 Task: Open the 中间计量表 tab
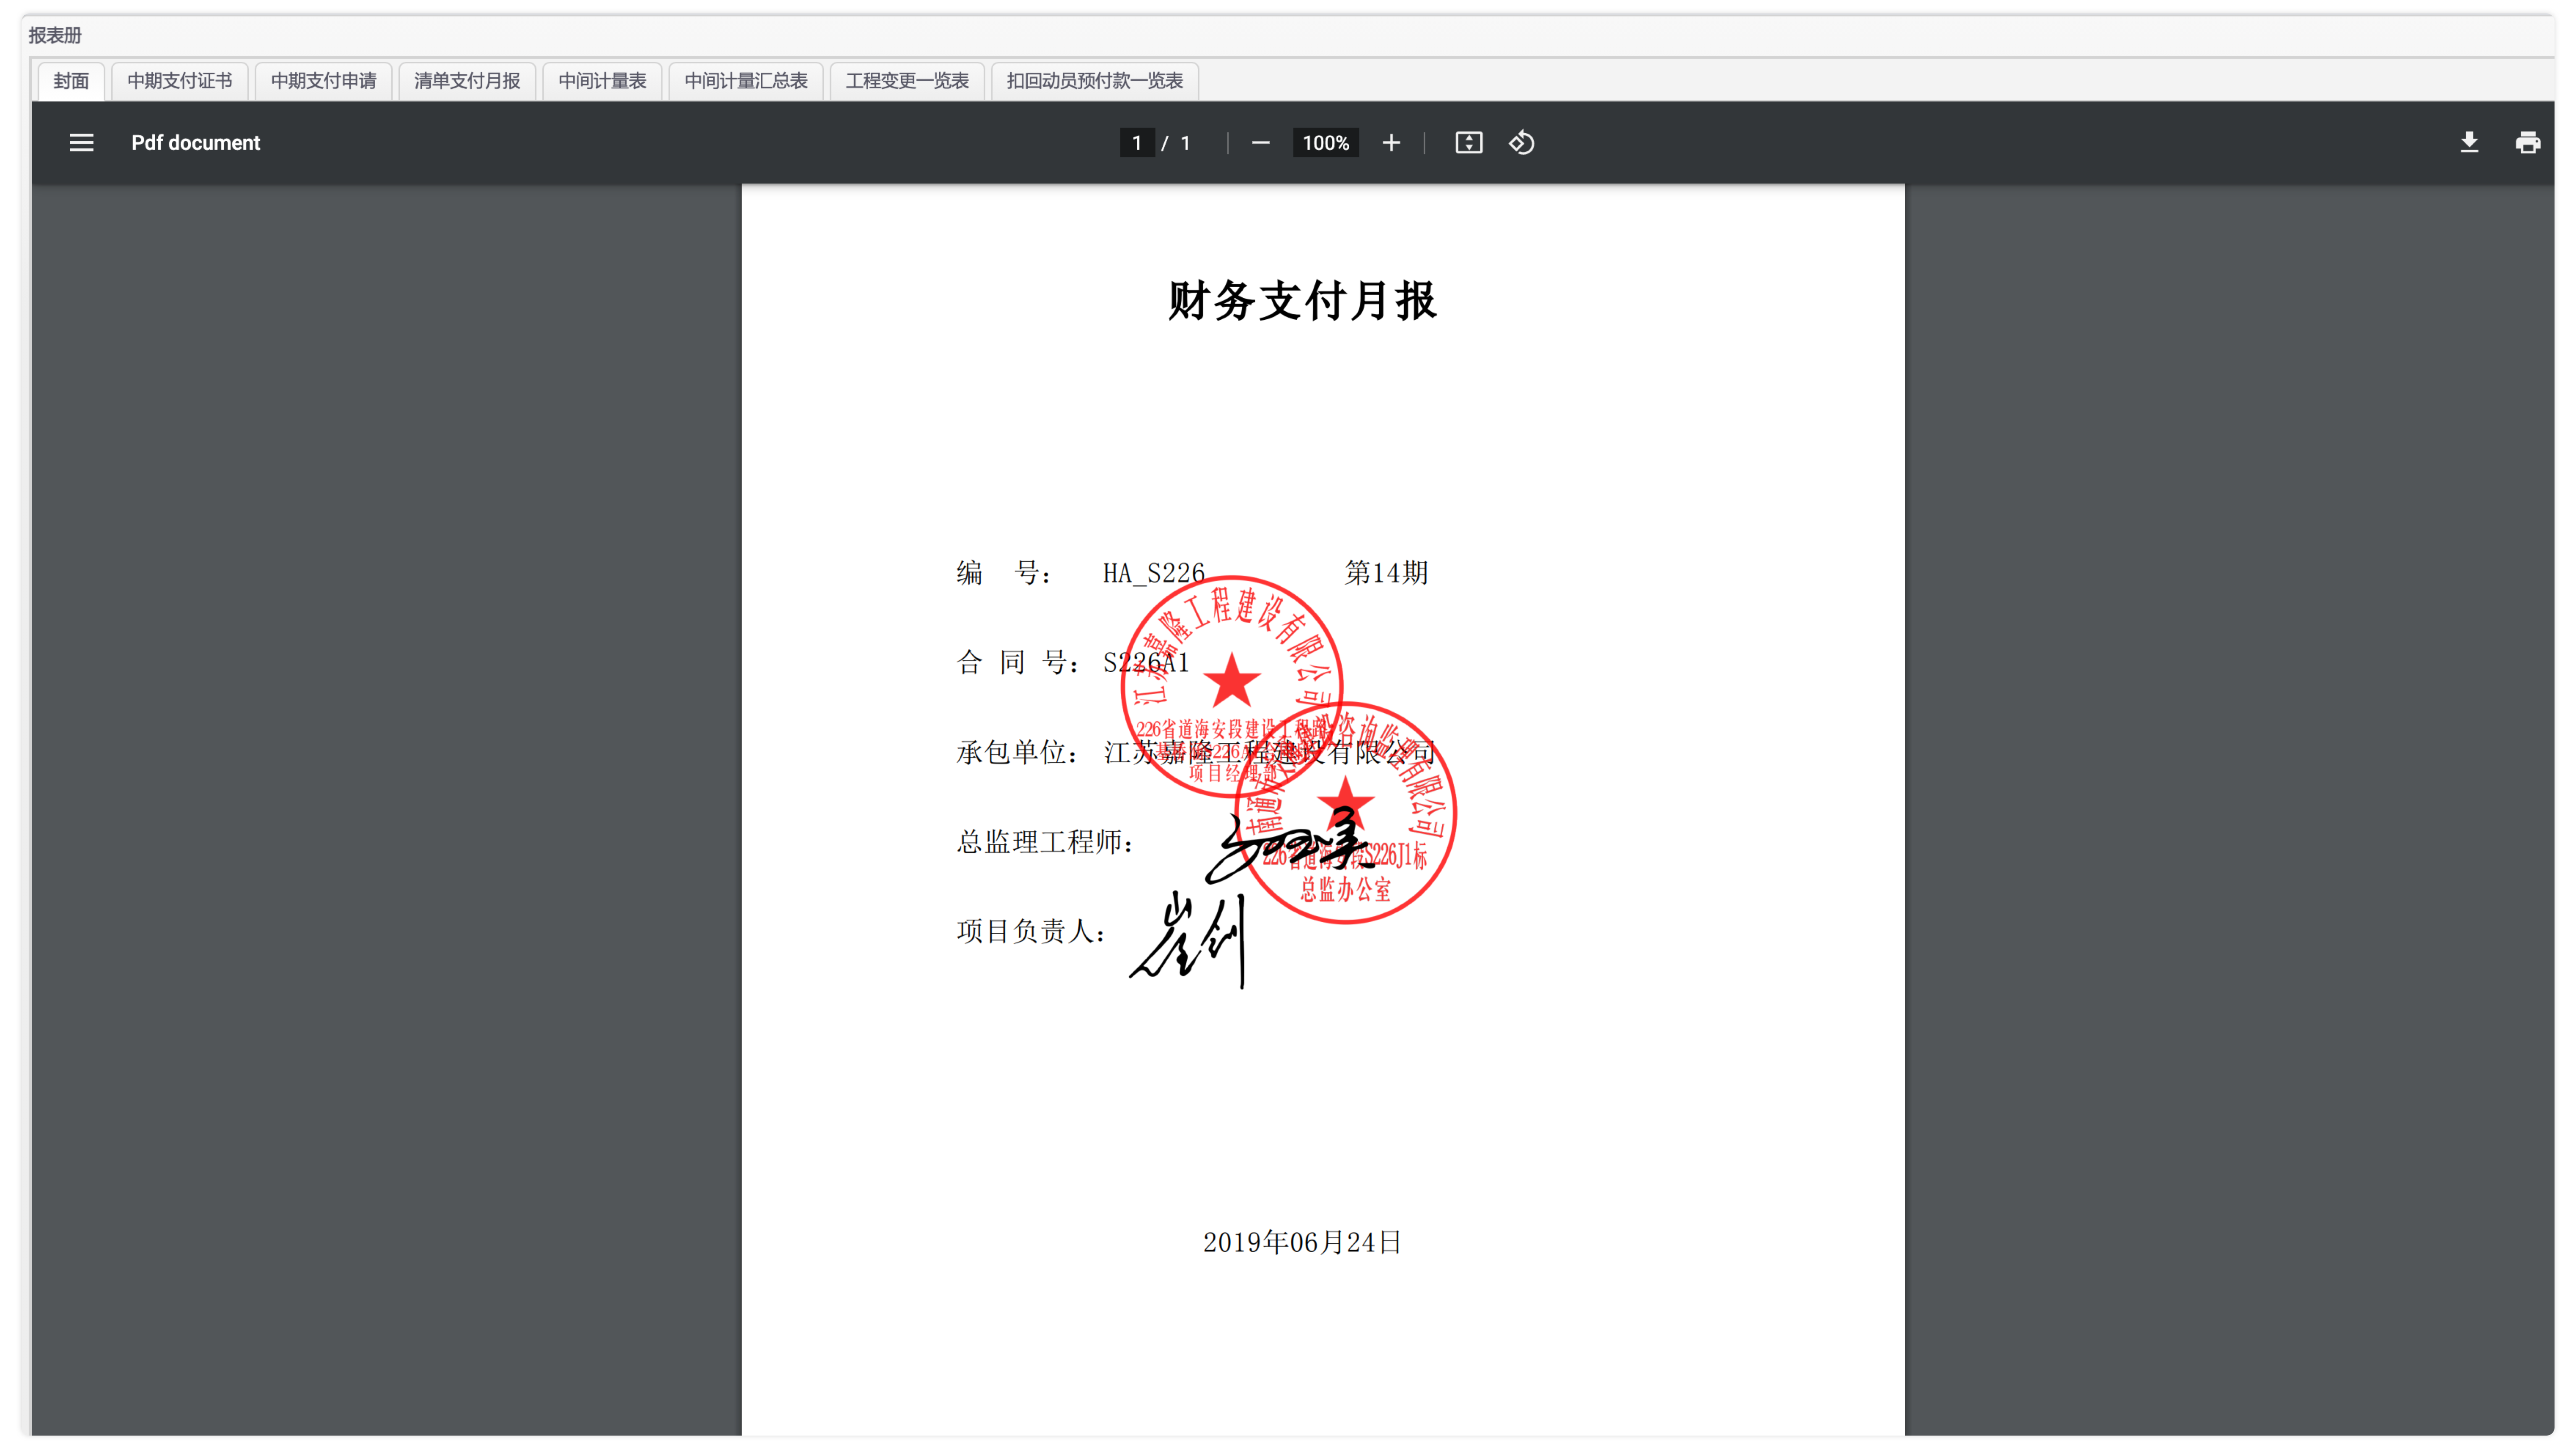(602, 81)
